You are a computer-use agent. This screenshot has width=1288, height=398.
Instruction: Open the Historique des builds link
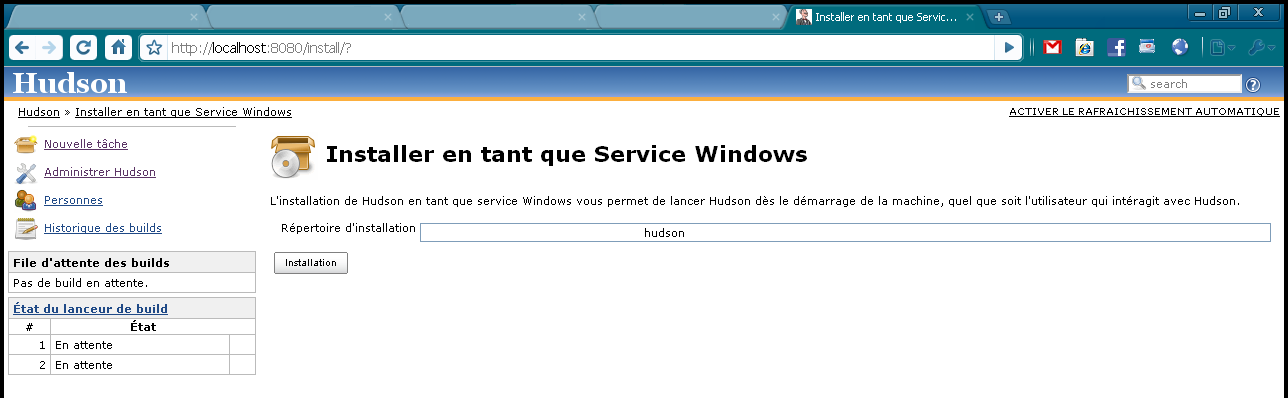(103, 228)
